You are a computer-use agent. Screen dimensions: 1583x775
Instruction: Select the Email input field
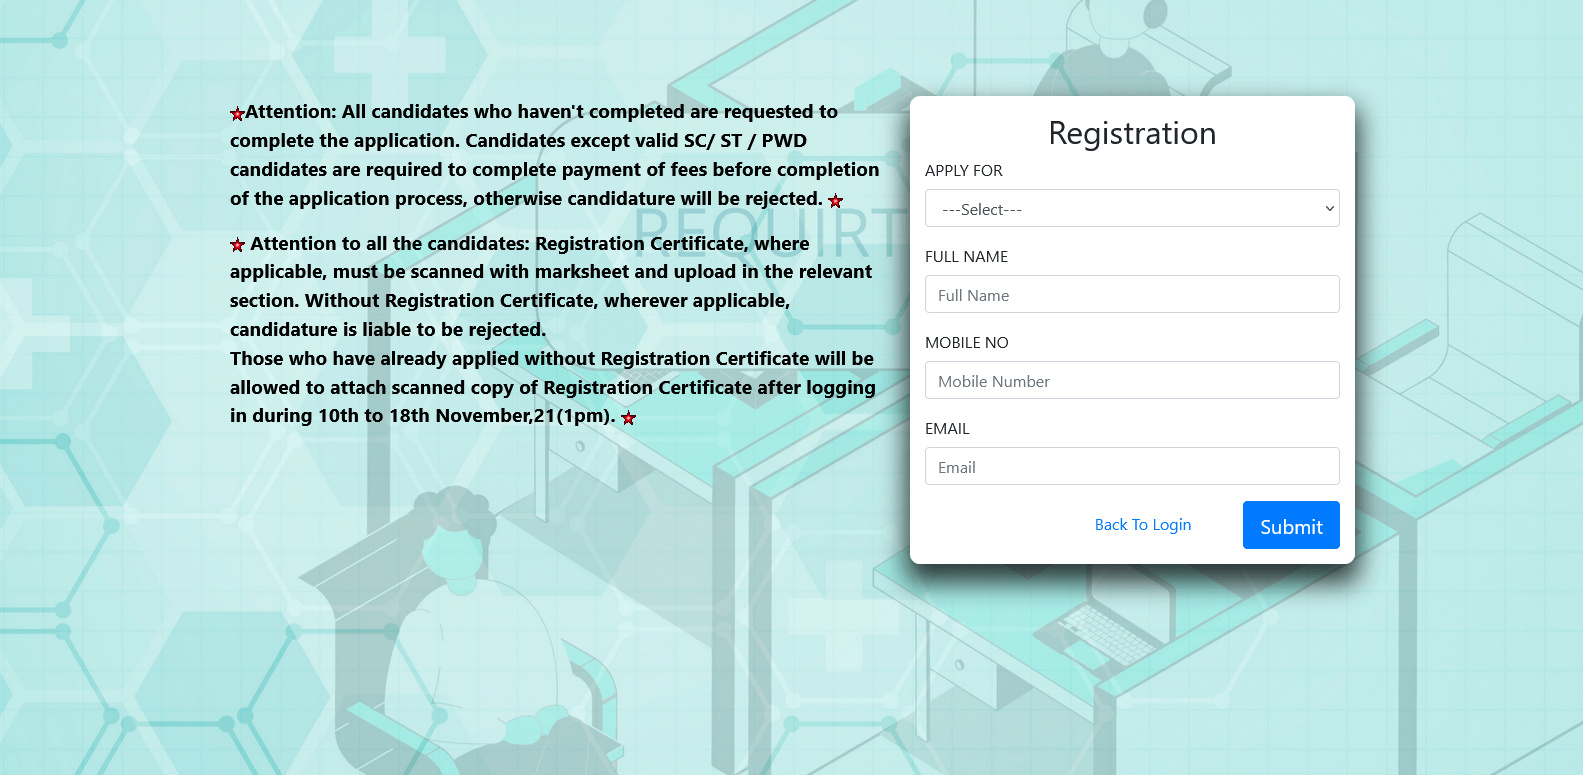pos(1132,466)
